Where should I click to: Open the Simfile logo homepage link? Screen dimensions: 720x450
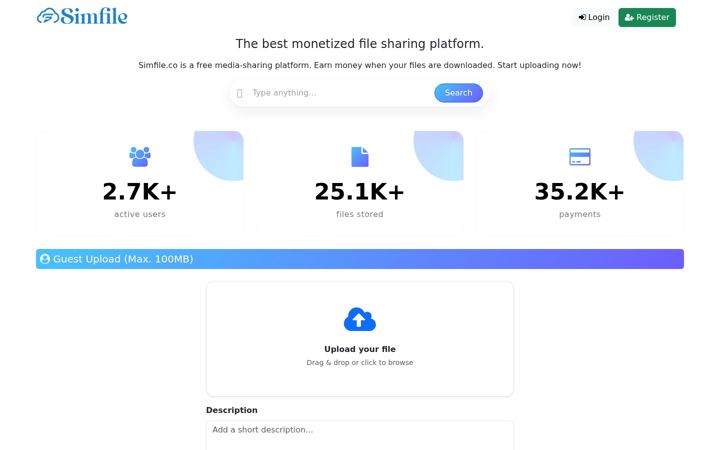click(82, 17)
